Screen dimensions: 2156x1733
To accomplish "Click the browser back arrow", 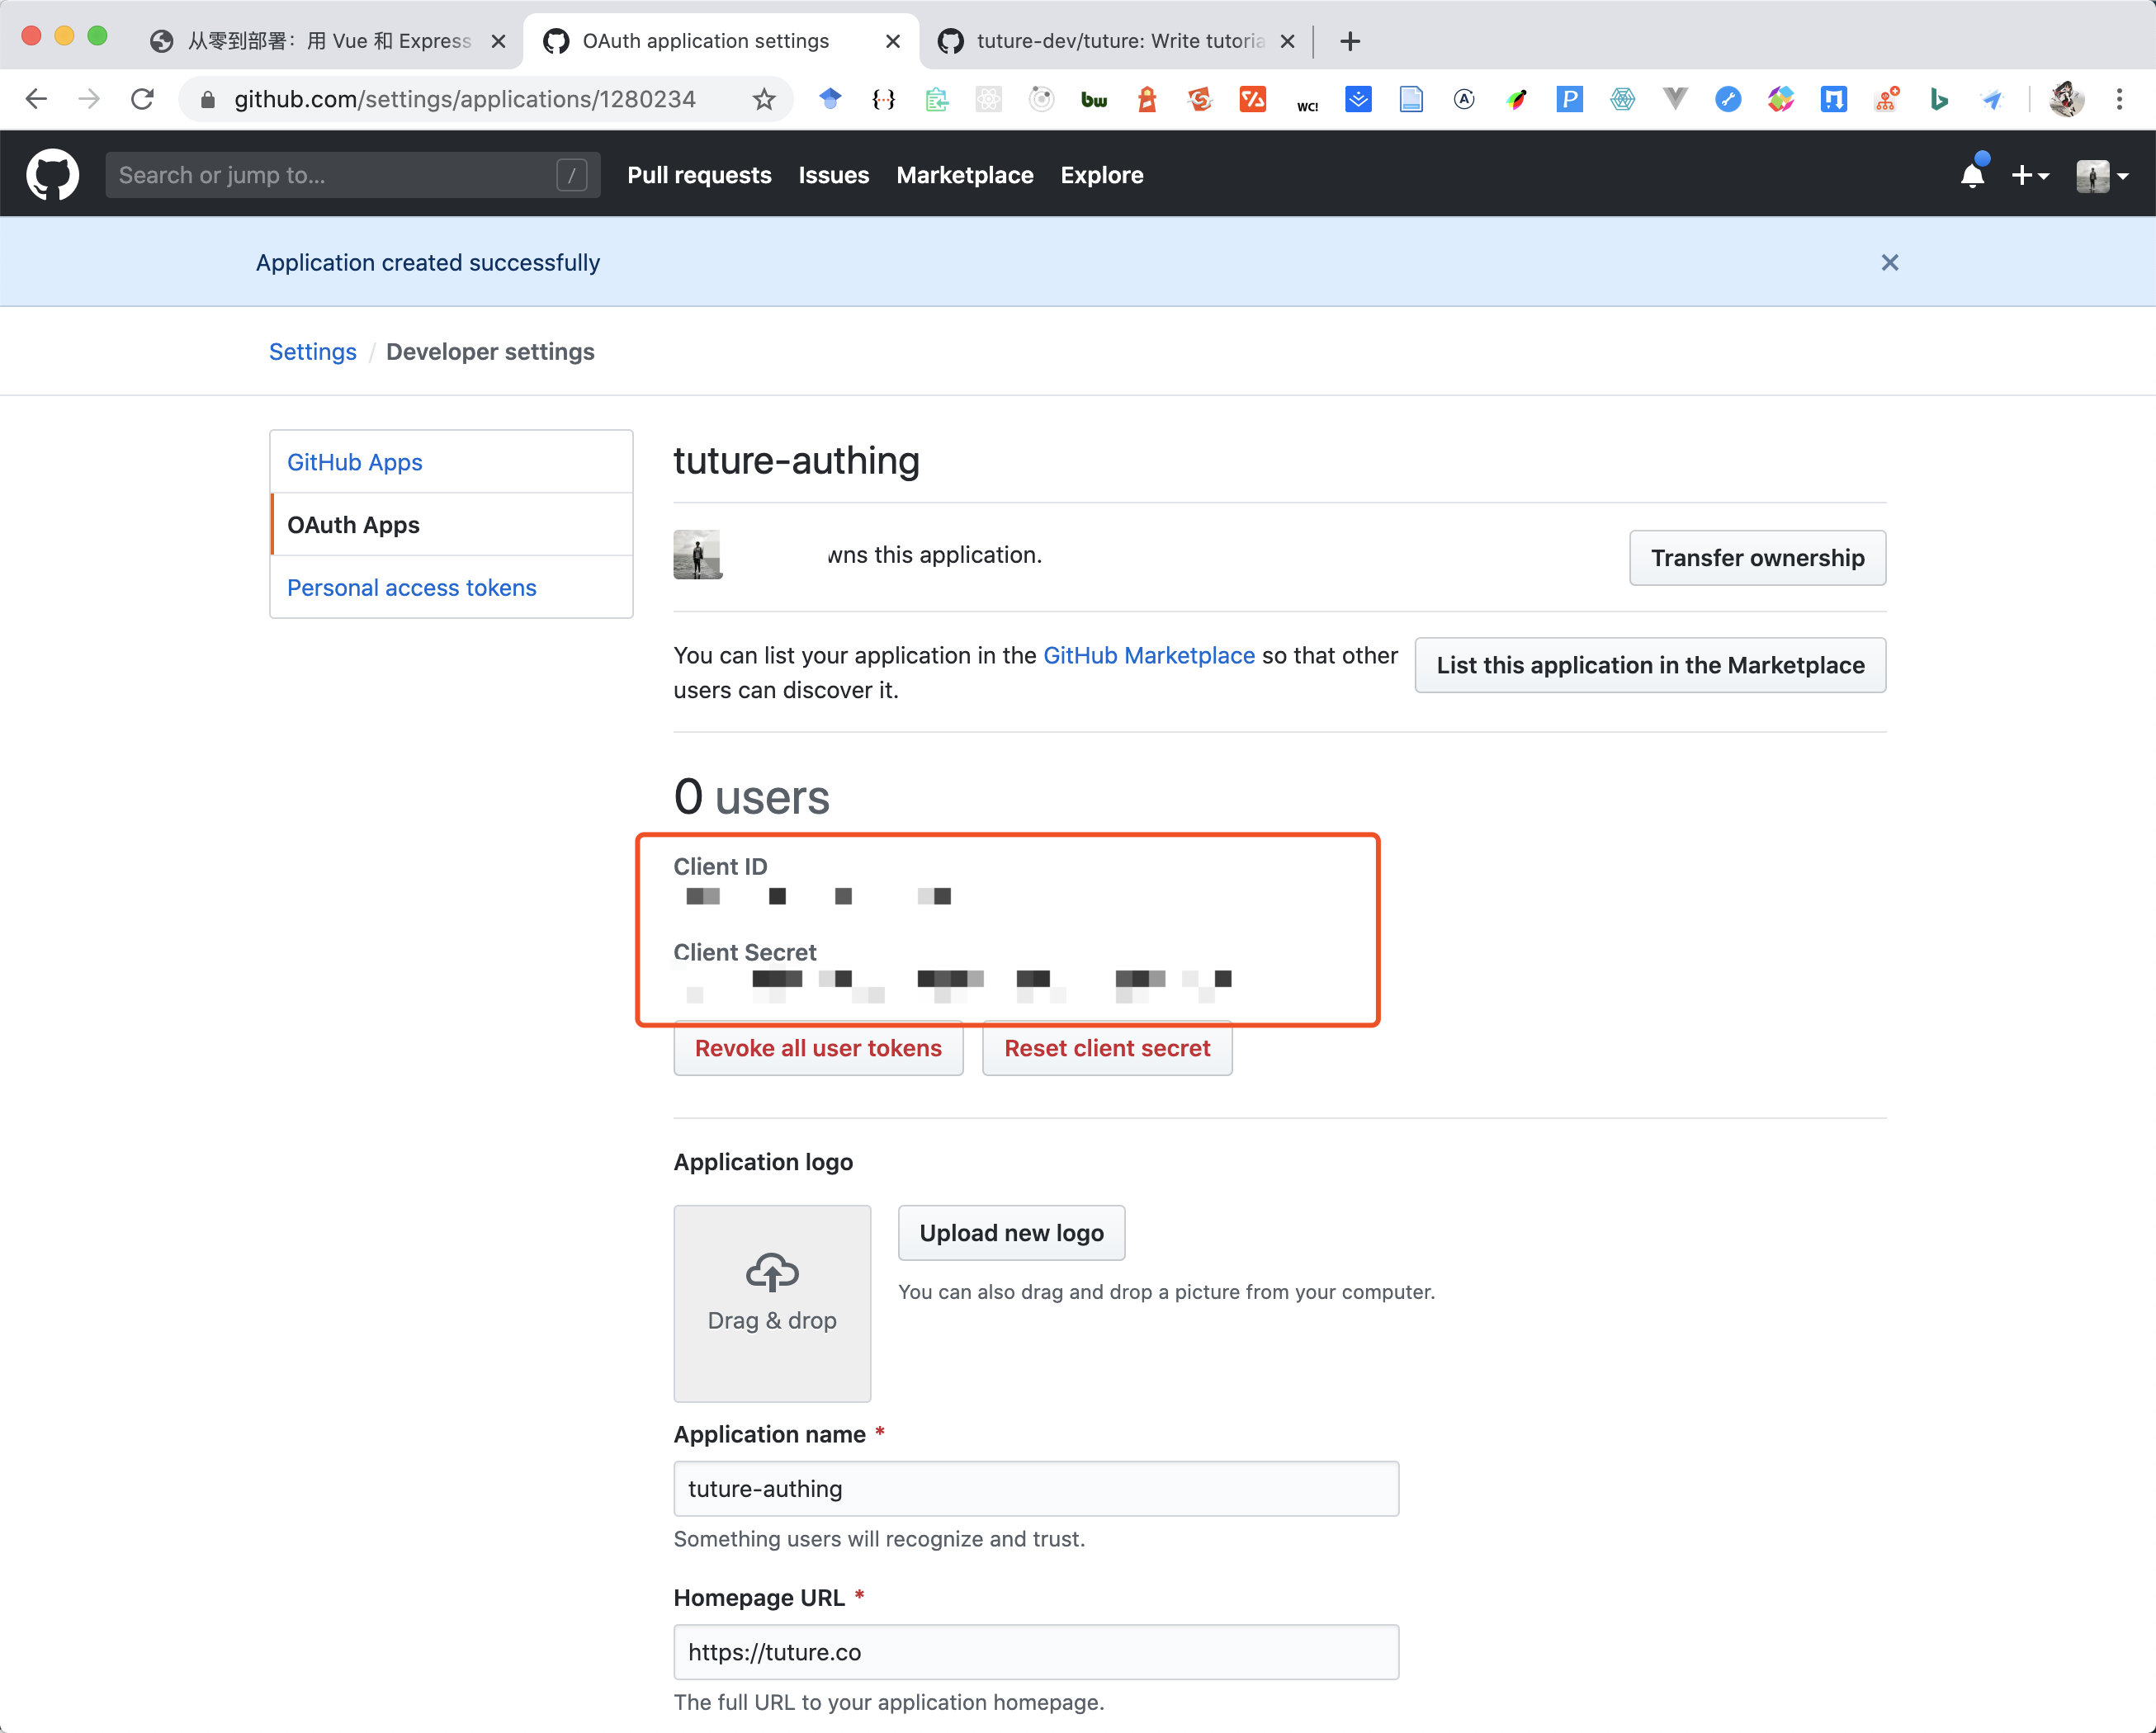I will pyautogui.click(x=37, y=99).
